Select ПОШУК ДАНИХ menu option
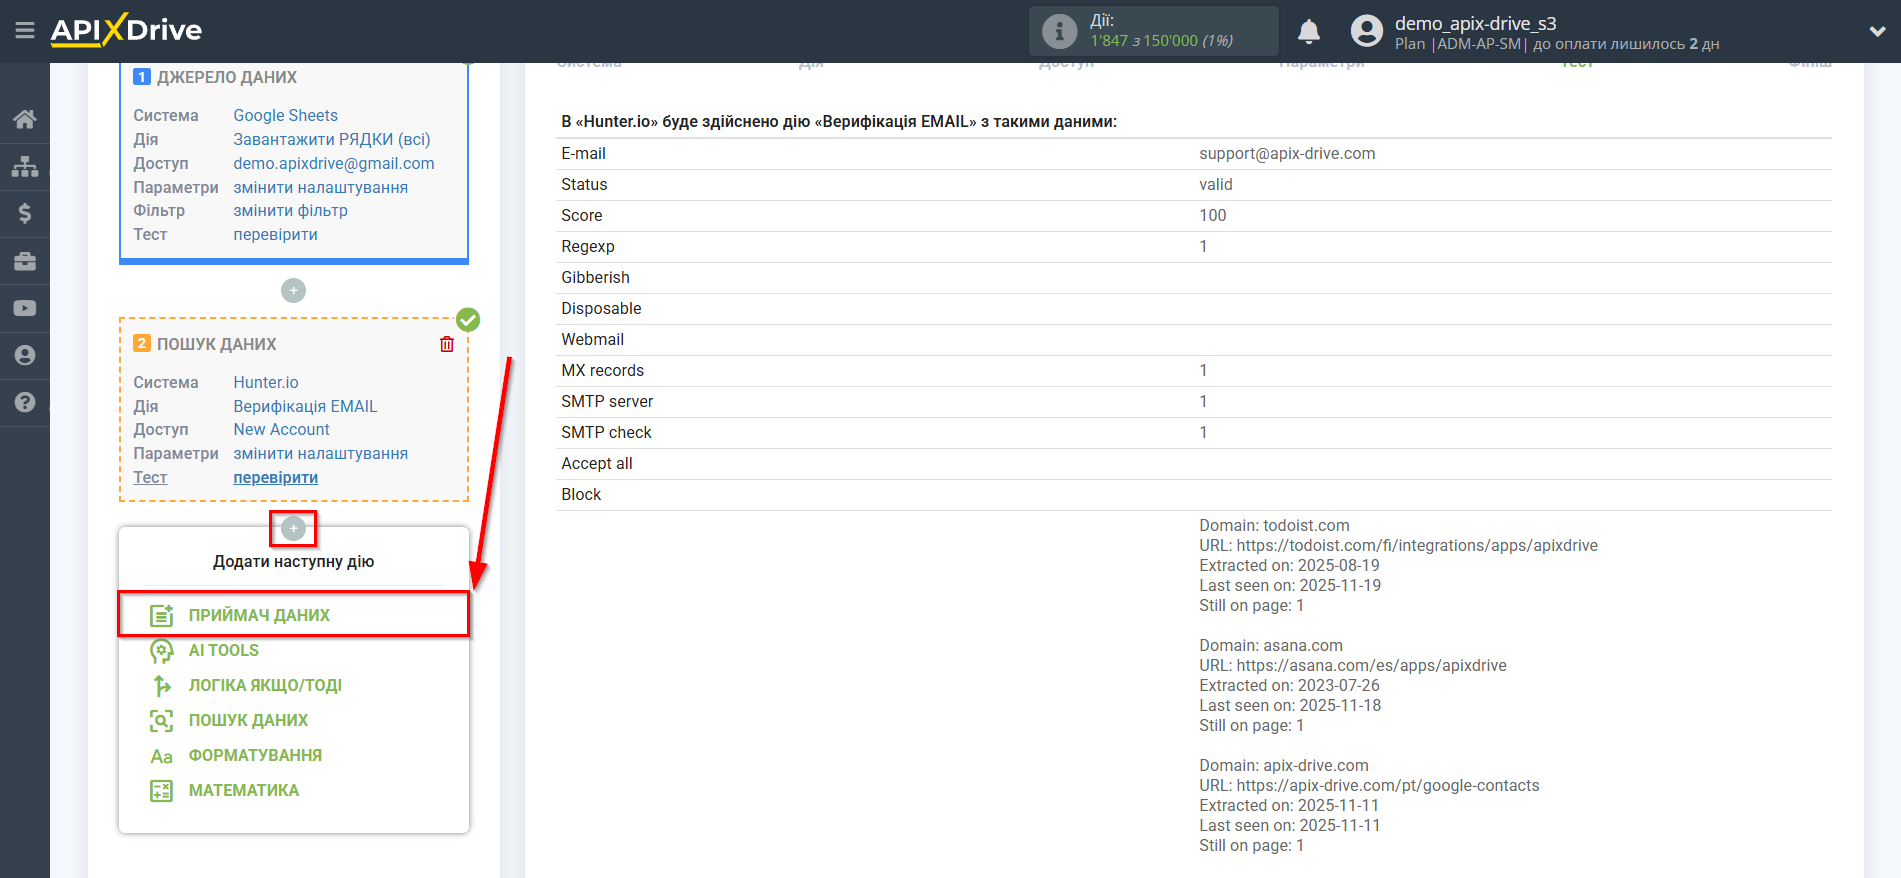This screenshot has height=878, width=1901. (x=248, y=720)
